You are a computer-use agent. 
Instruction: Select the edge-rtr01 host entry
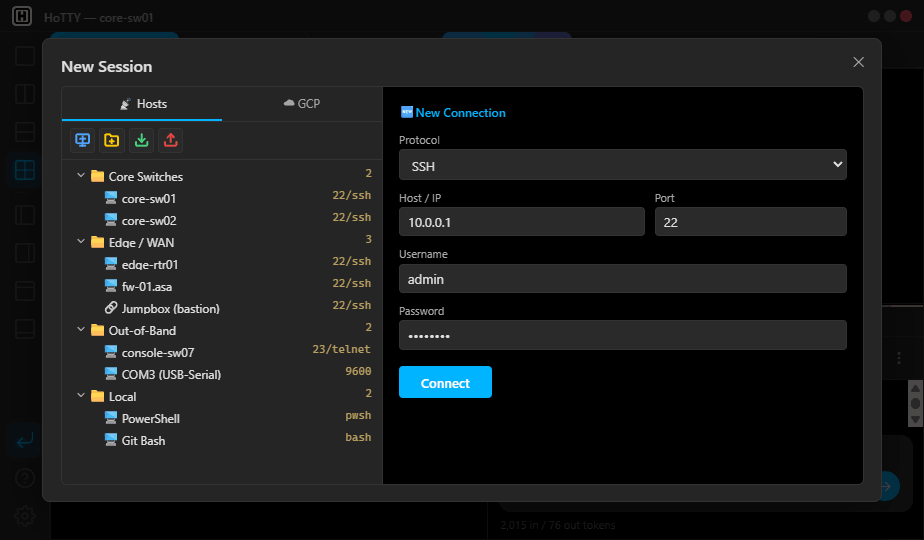coord(222,264)
